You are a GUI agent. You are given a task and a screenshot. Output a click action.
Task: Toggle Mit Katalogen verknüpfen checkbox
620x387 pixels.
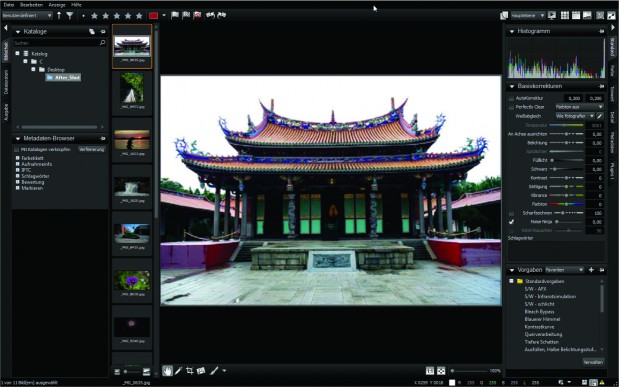pyautogui.click(x=17, y=149)
